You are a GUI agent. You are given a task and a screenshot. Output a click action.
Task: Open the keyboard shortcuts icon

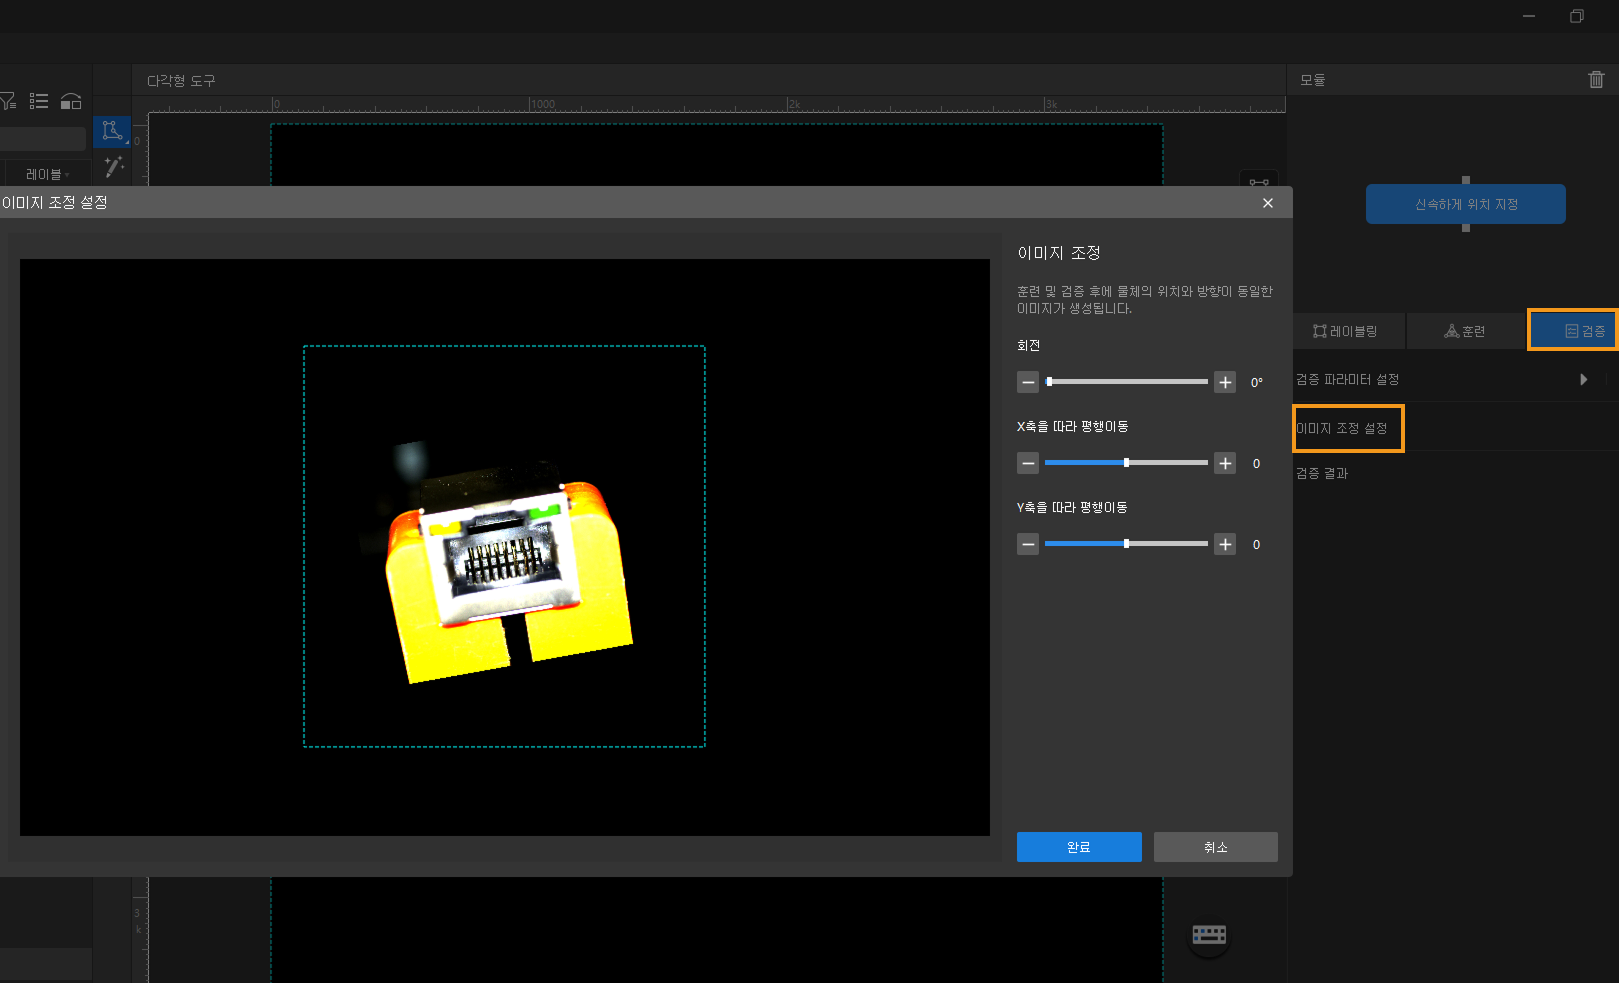coord(1209,935)
